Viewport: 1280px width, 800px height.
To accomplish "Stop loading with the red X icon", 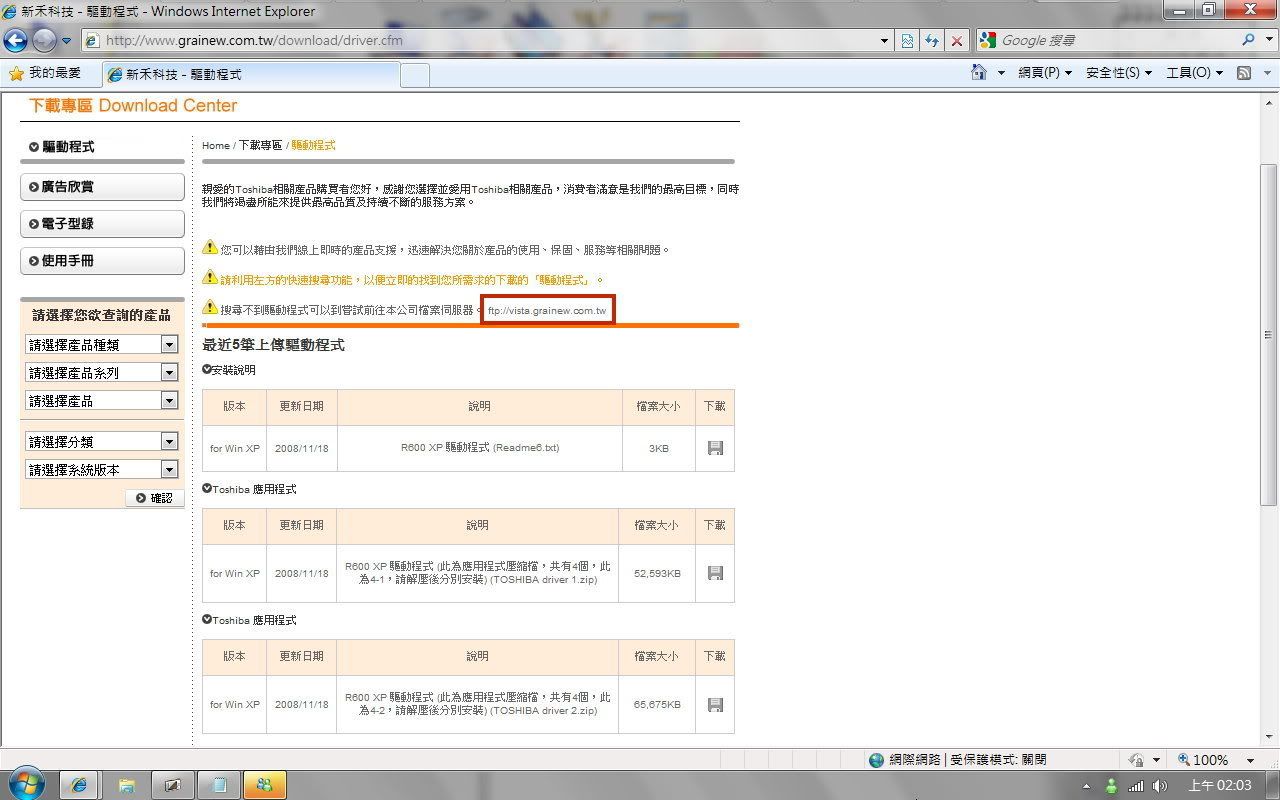I will pos(957,41).
